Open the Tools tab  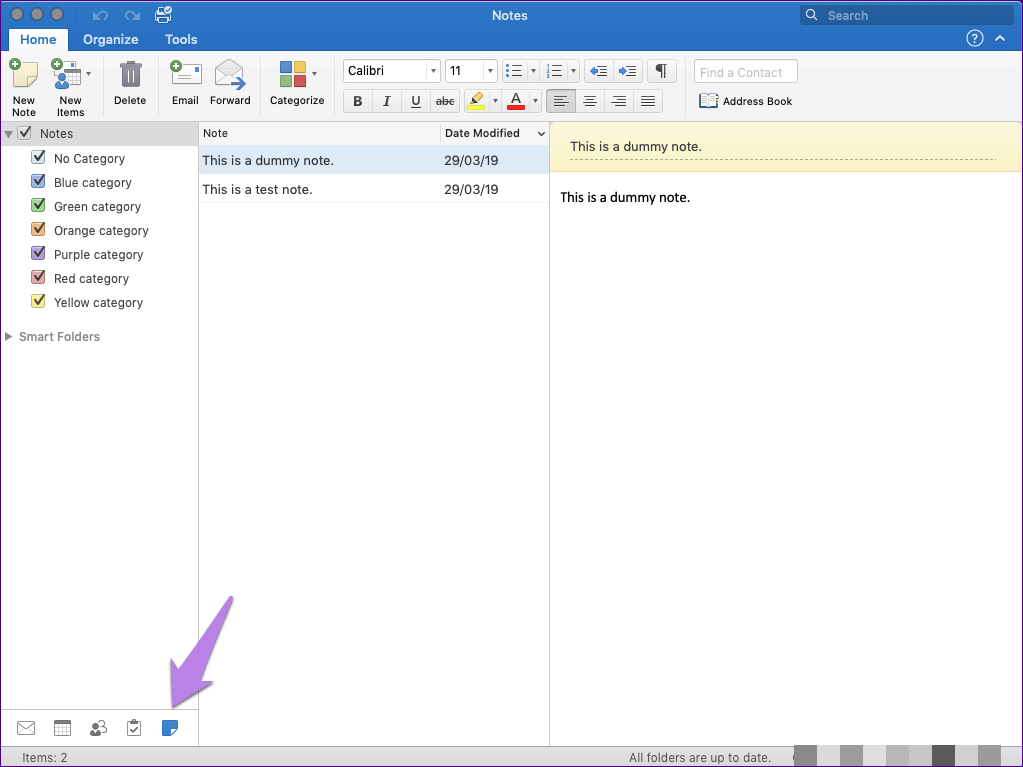[x=181, y=39]
